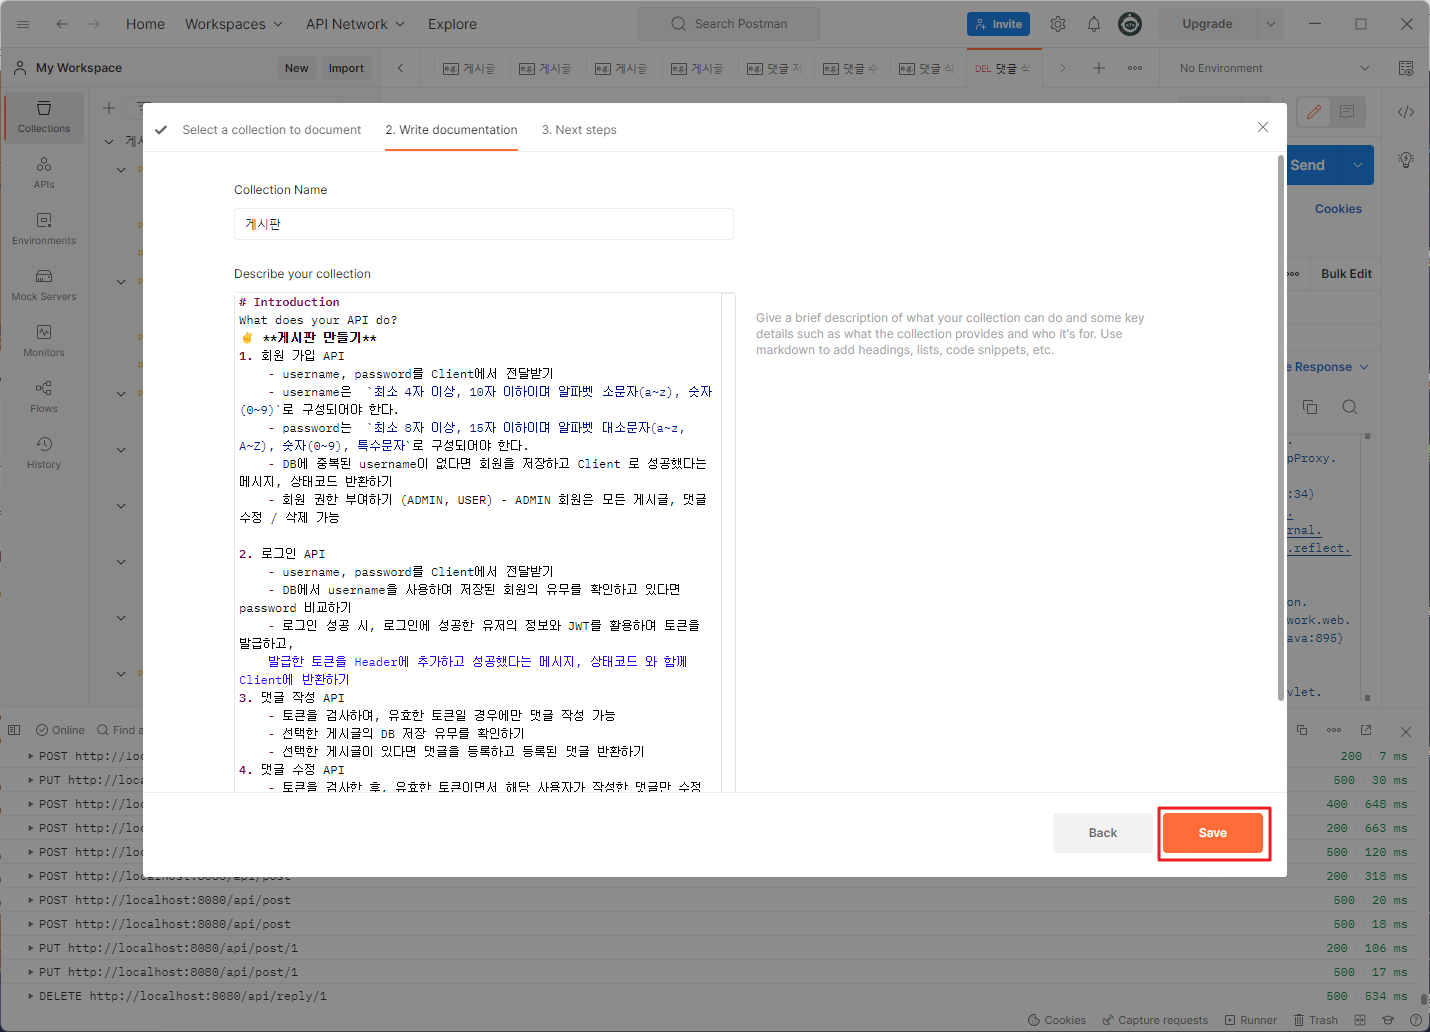Go forward with the right arrow

[94, 24]
